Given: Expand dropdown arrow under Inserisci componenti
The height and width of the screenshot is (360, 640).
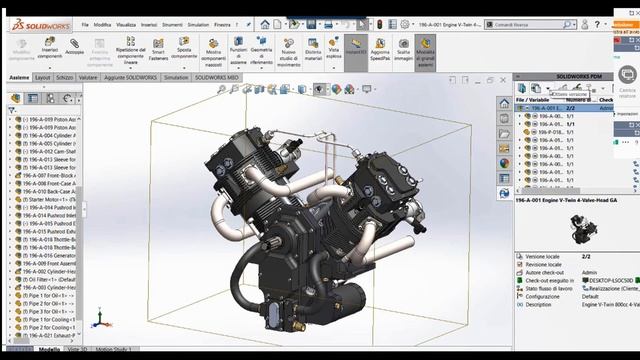Looking at the screenshot, I should [x=50, y=68].
